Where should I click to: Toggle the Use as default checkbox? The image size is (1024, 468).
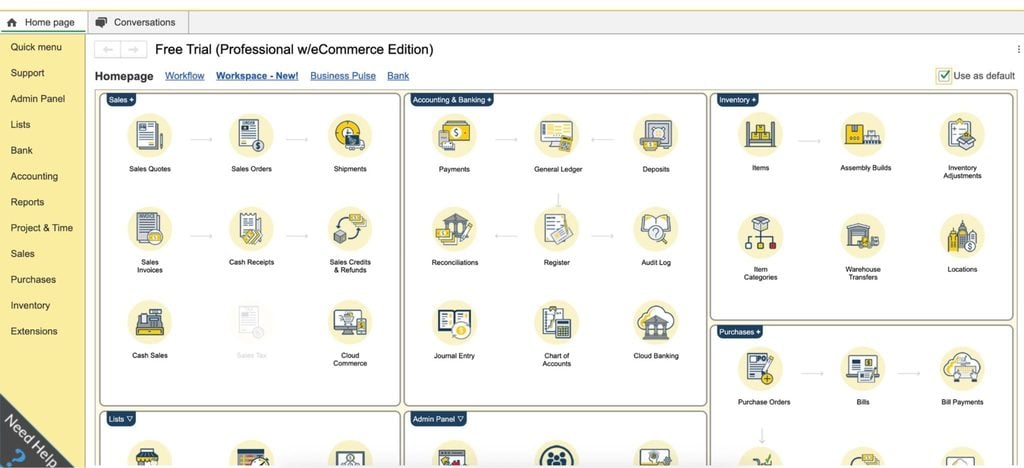(x=944, y=76)
